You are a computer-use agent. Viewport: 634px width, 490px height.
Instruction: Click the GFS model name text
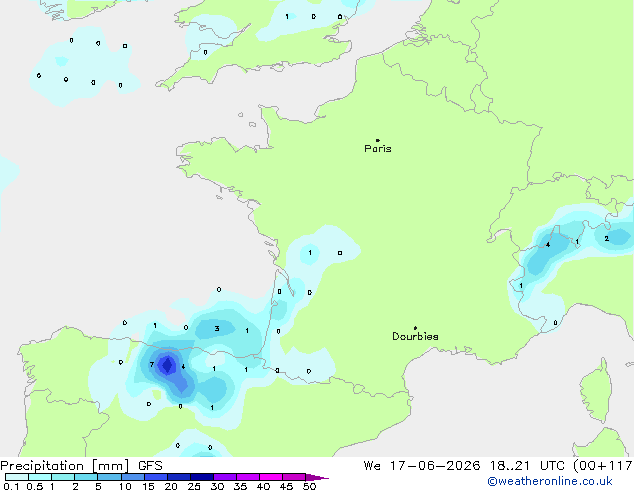tap(150, 466)
